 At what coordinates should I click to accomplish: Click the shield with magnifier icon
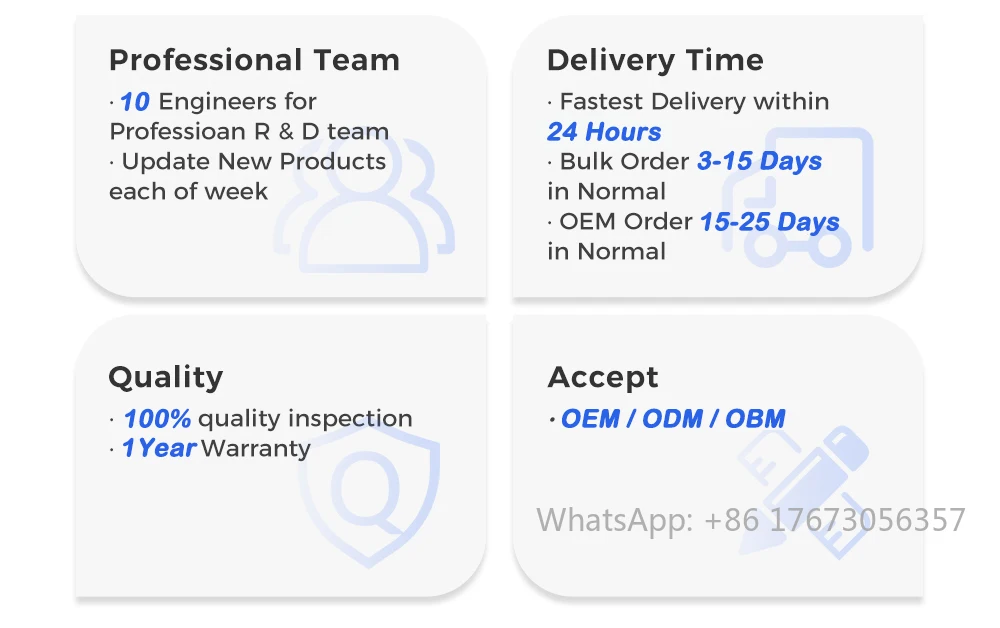click(x=368, y=490)
